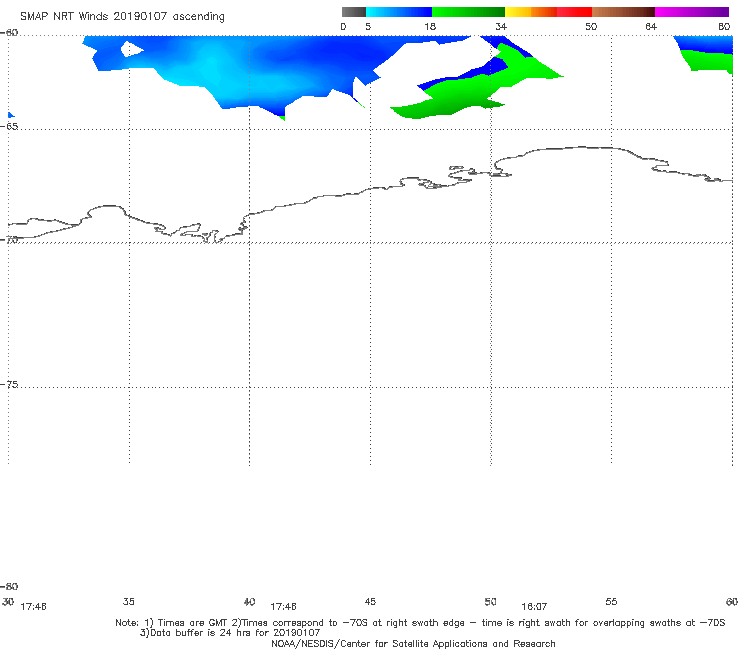Pick the cyan-to-blue color bar segment
Viewport: 740px width, 650px height.
point(399,12)
